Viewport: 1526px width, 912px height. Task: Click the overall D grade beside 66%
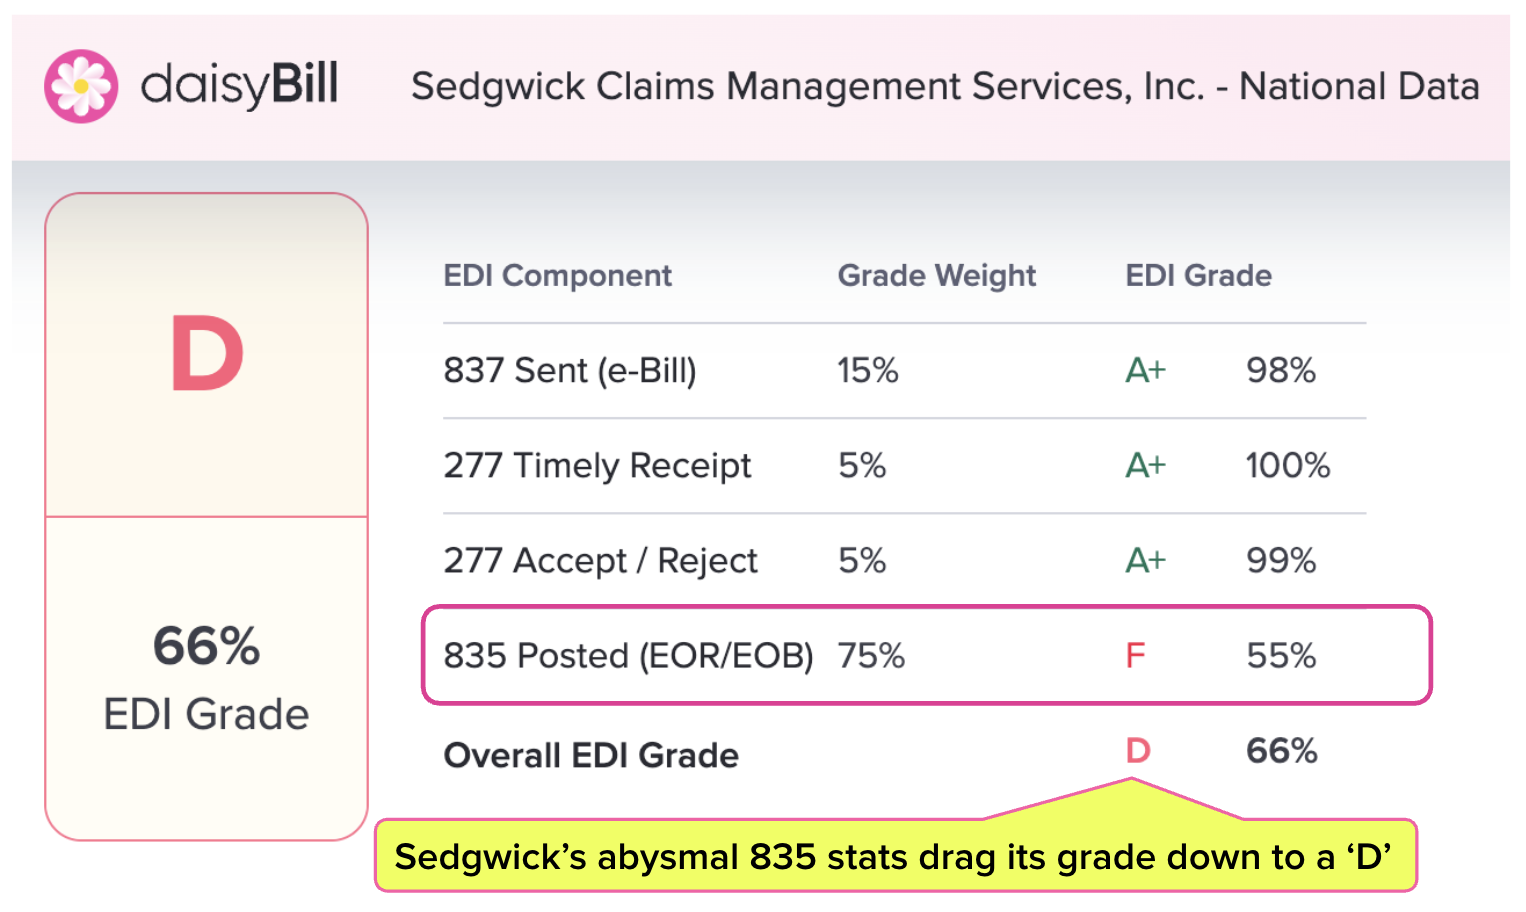[1138, 751]
